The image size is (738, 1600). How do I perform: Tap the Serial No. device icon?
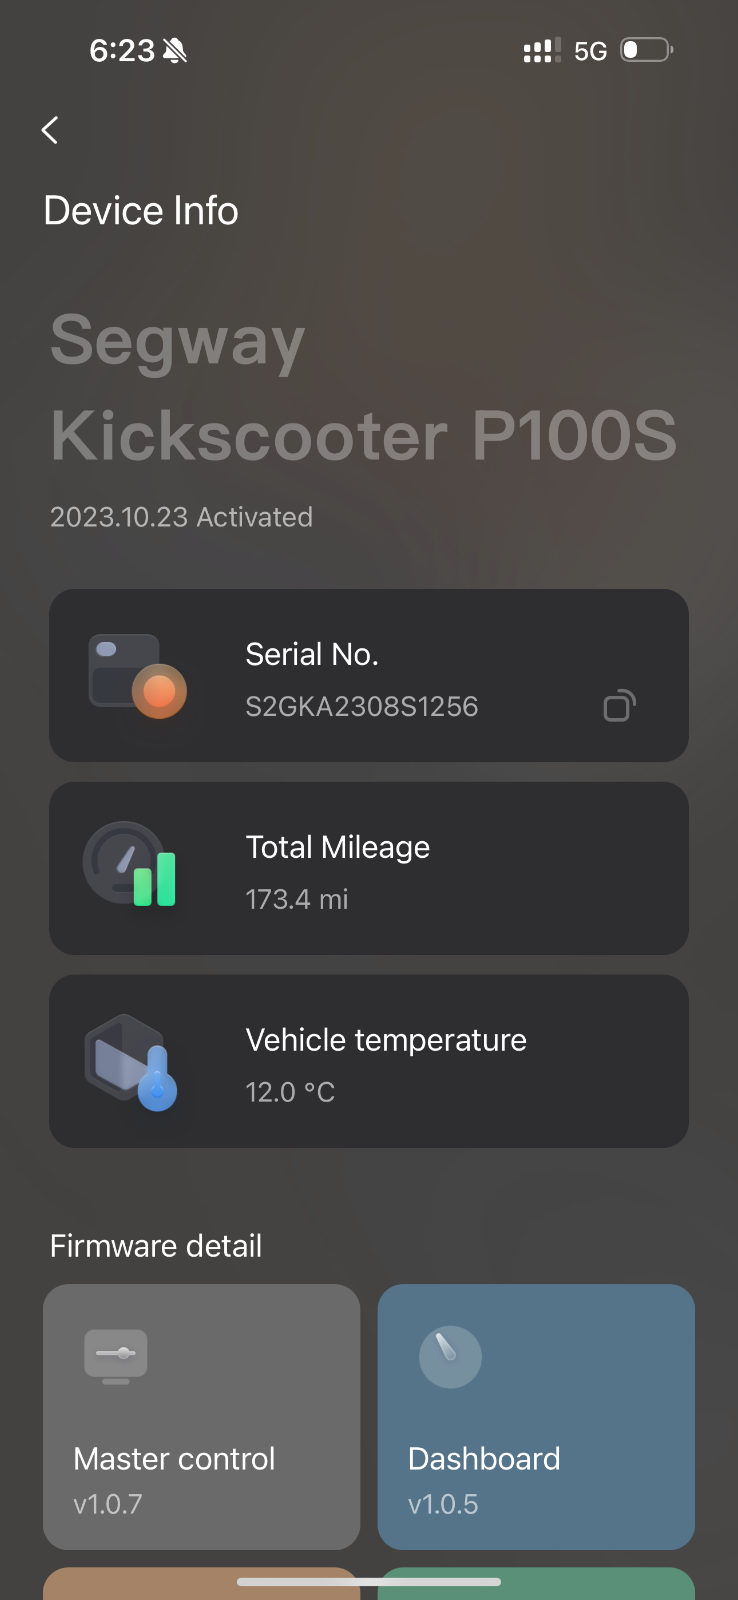point(137,676)
